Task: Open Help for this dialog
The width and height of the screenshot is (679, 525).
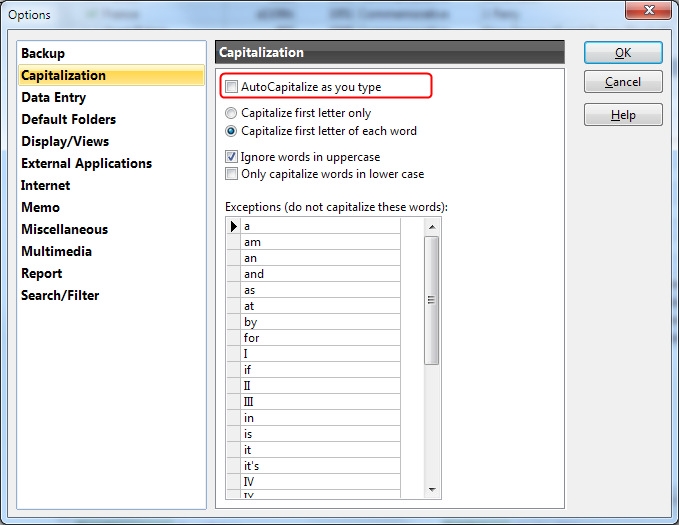Action: pyautogui.click(x=623, y=115)
